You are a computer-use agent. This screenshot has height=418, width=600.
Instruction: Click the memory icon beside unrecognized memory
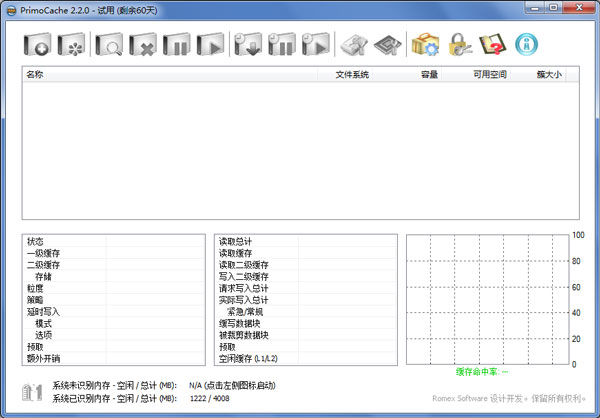tap(32, 392)
